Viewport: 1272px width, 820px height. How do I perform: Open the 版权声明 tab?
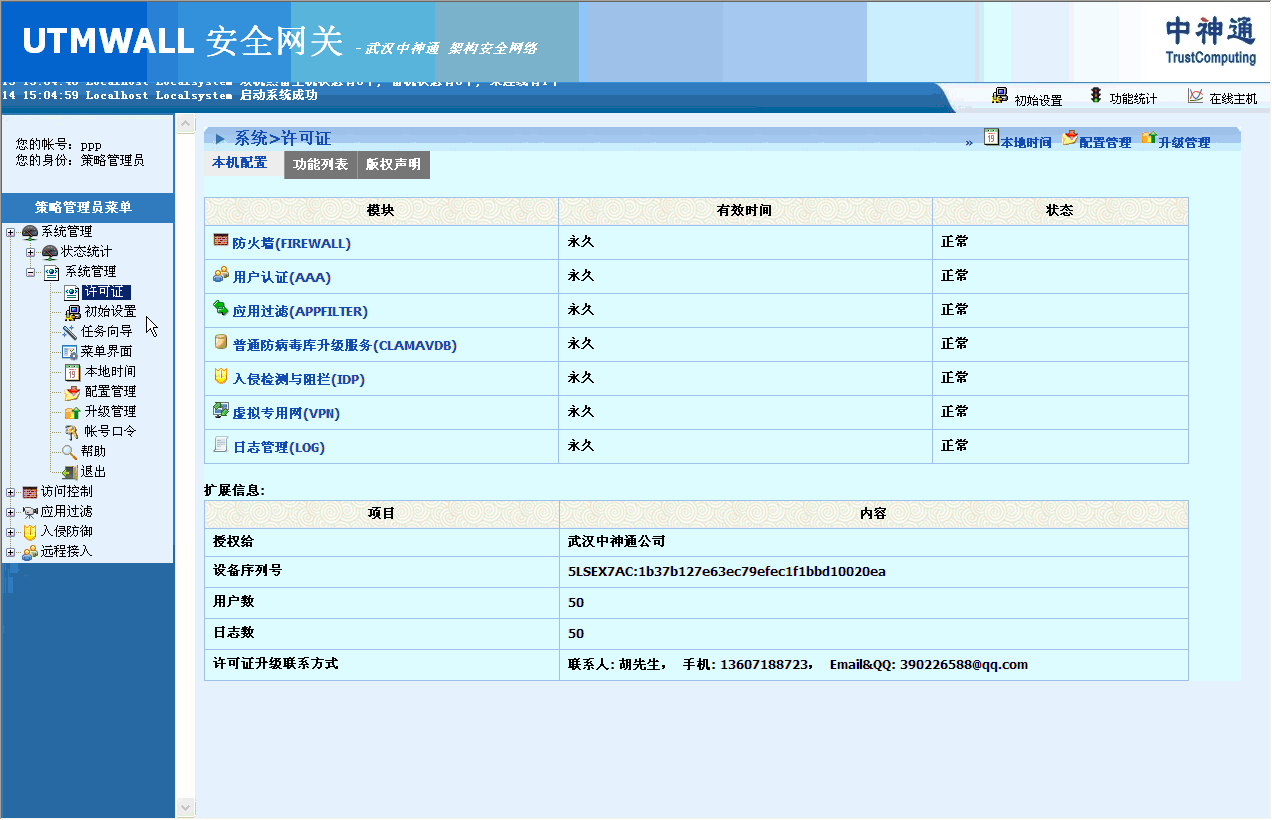point(393,165)
